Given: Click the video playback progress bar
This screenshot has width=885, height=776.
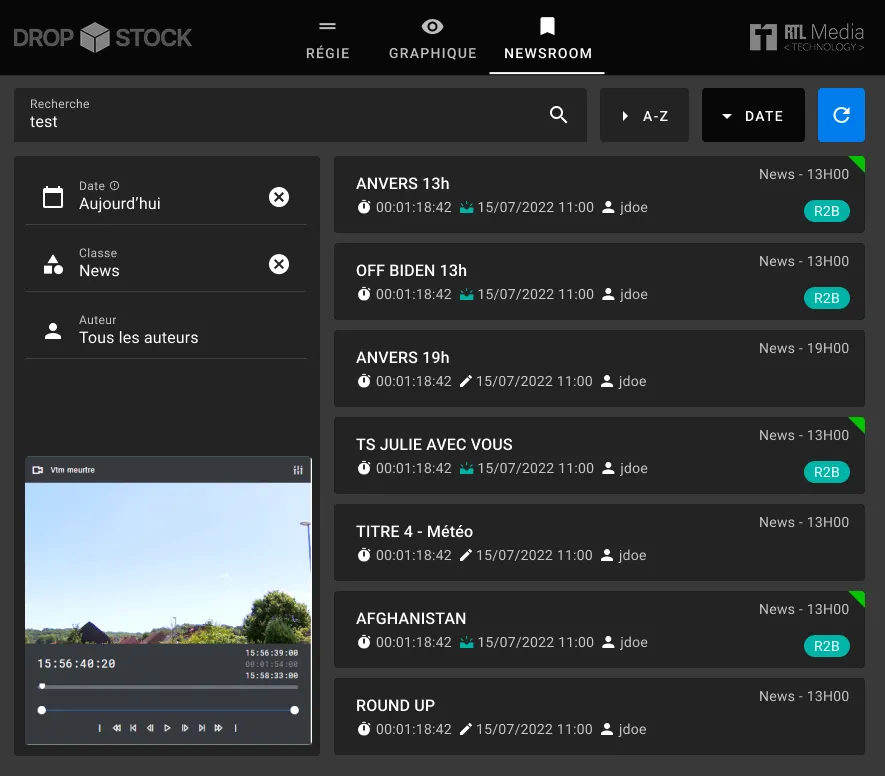Looking at the screenshot, I should point(168,687).
